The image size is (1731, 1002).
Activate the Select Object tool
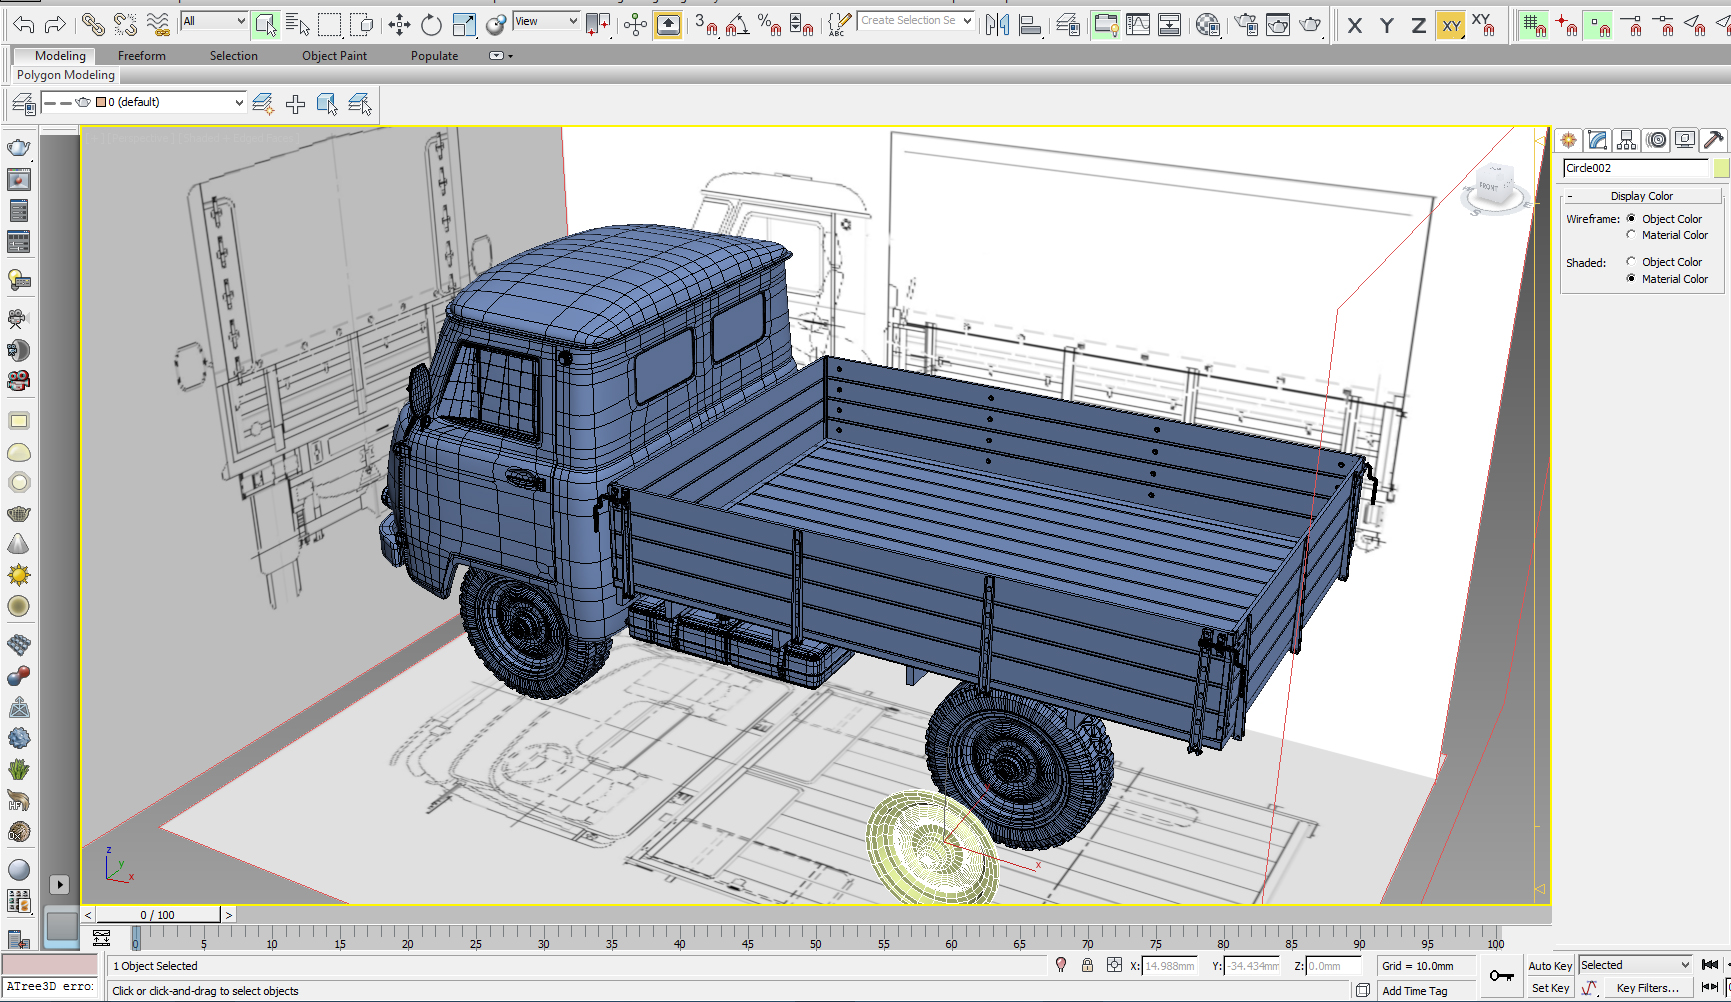(x=265, y=24)
